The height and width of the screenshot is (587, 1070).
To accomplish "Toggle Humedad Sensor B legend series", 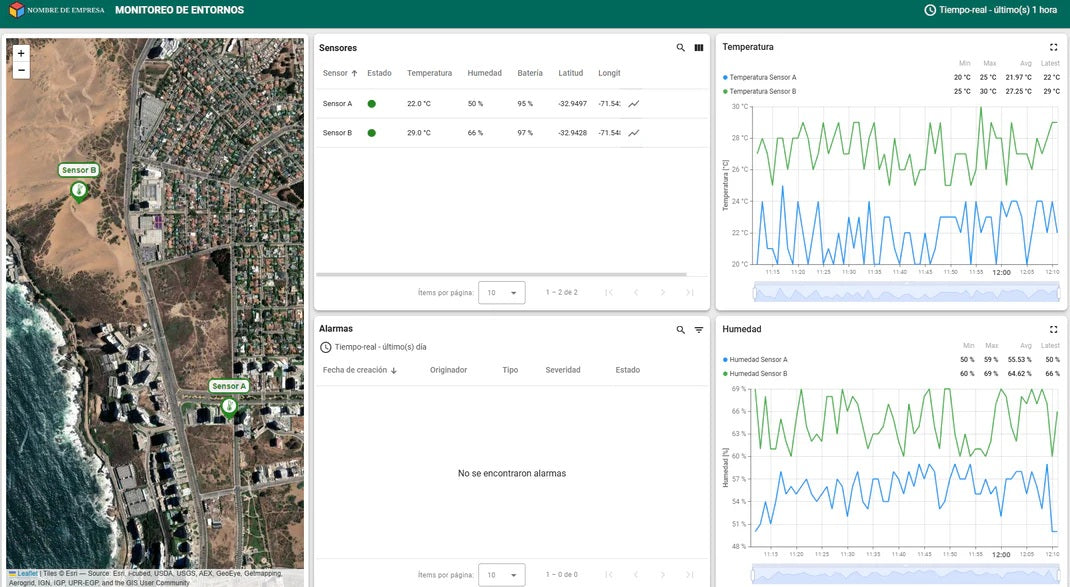I will click(758, 374).
